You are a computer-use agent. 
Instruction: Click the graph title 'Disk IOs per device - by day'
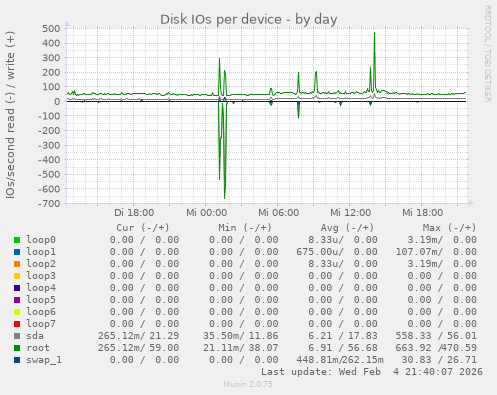249,20
